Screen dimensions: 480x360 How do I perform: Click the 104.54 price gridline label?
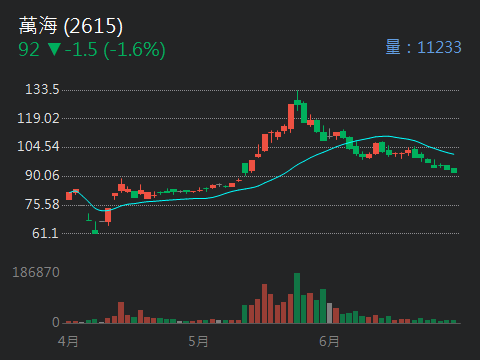(38, 146)
